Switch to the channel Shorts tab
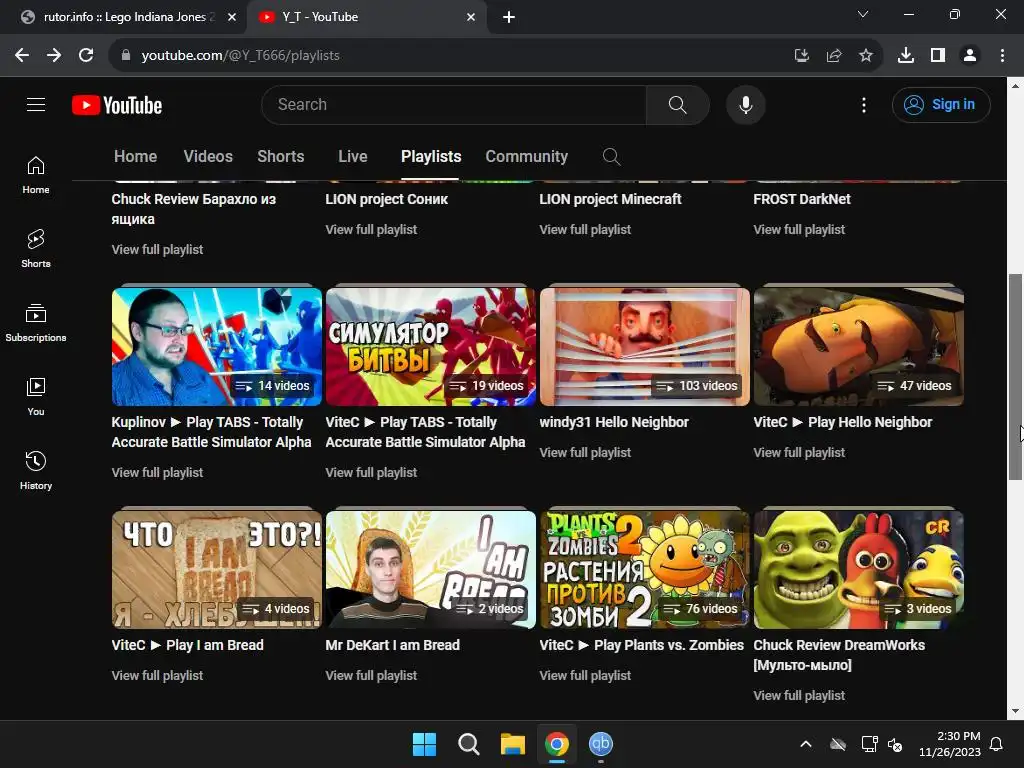This screenshot has height=768, width=1024. click(x=281, y=157)
